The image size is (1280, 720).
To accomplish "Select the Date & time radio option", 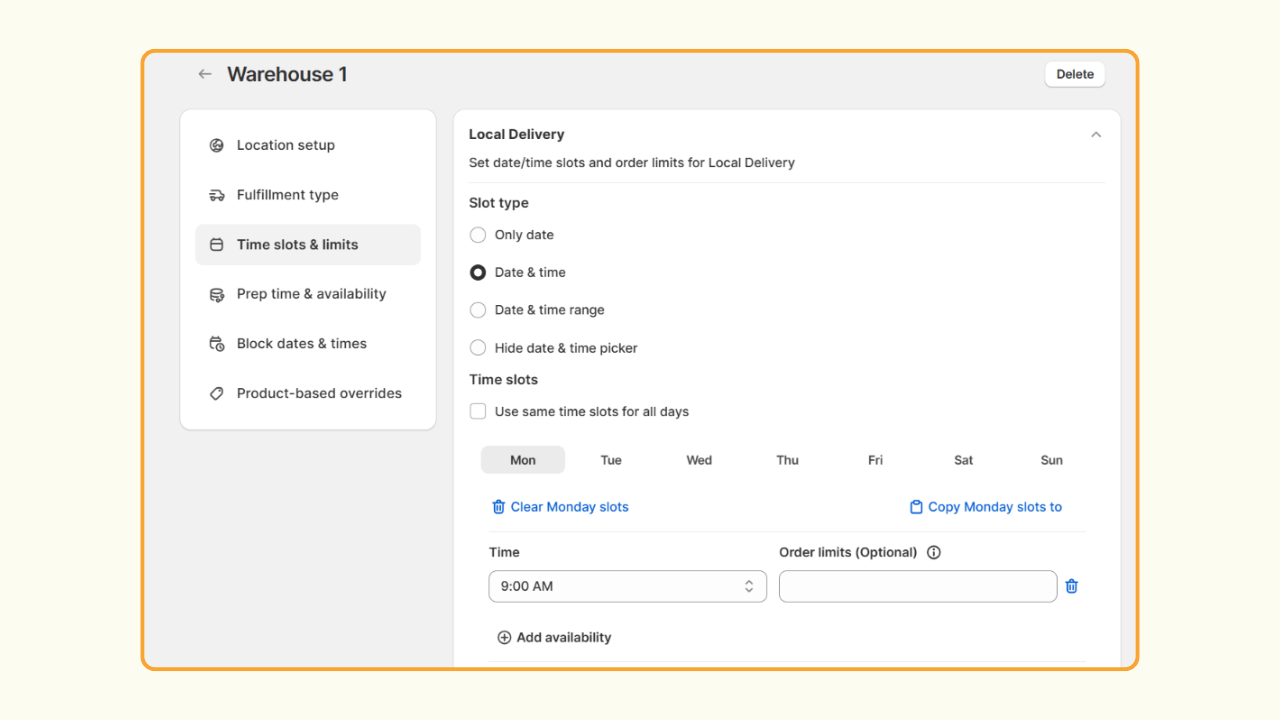I will point(478,272).
